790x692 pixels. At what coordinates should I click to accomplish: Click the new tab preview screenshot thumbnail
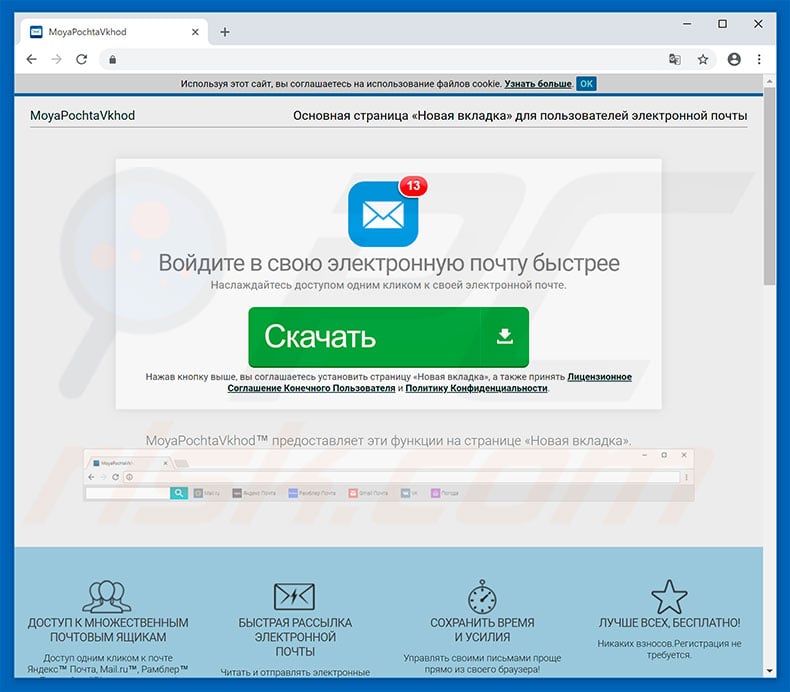pos(388,475)
